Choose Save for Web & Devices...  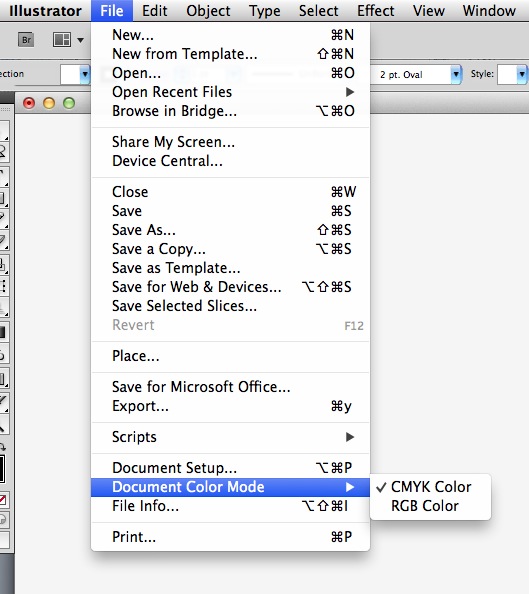(230, 286)
